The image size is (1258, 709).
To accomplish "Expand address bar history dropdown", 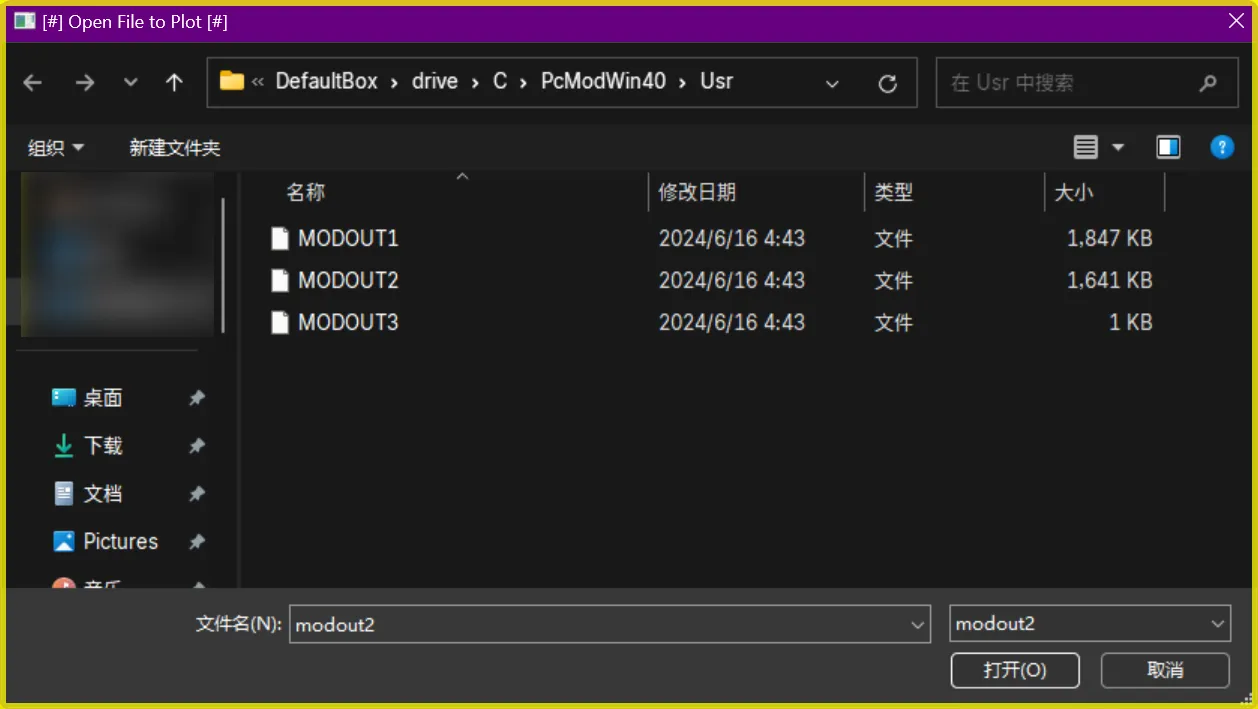I will [832, 84].
